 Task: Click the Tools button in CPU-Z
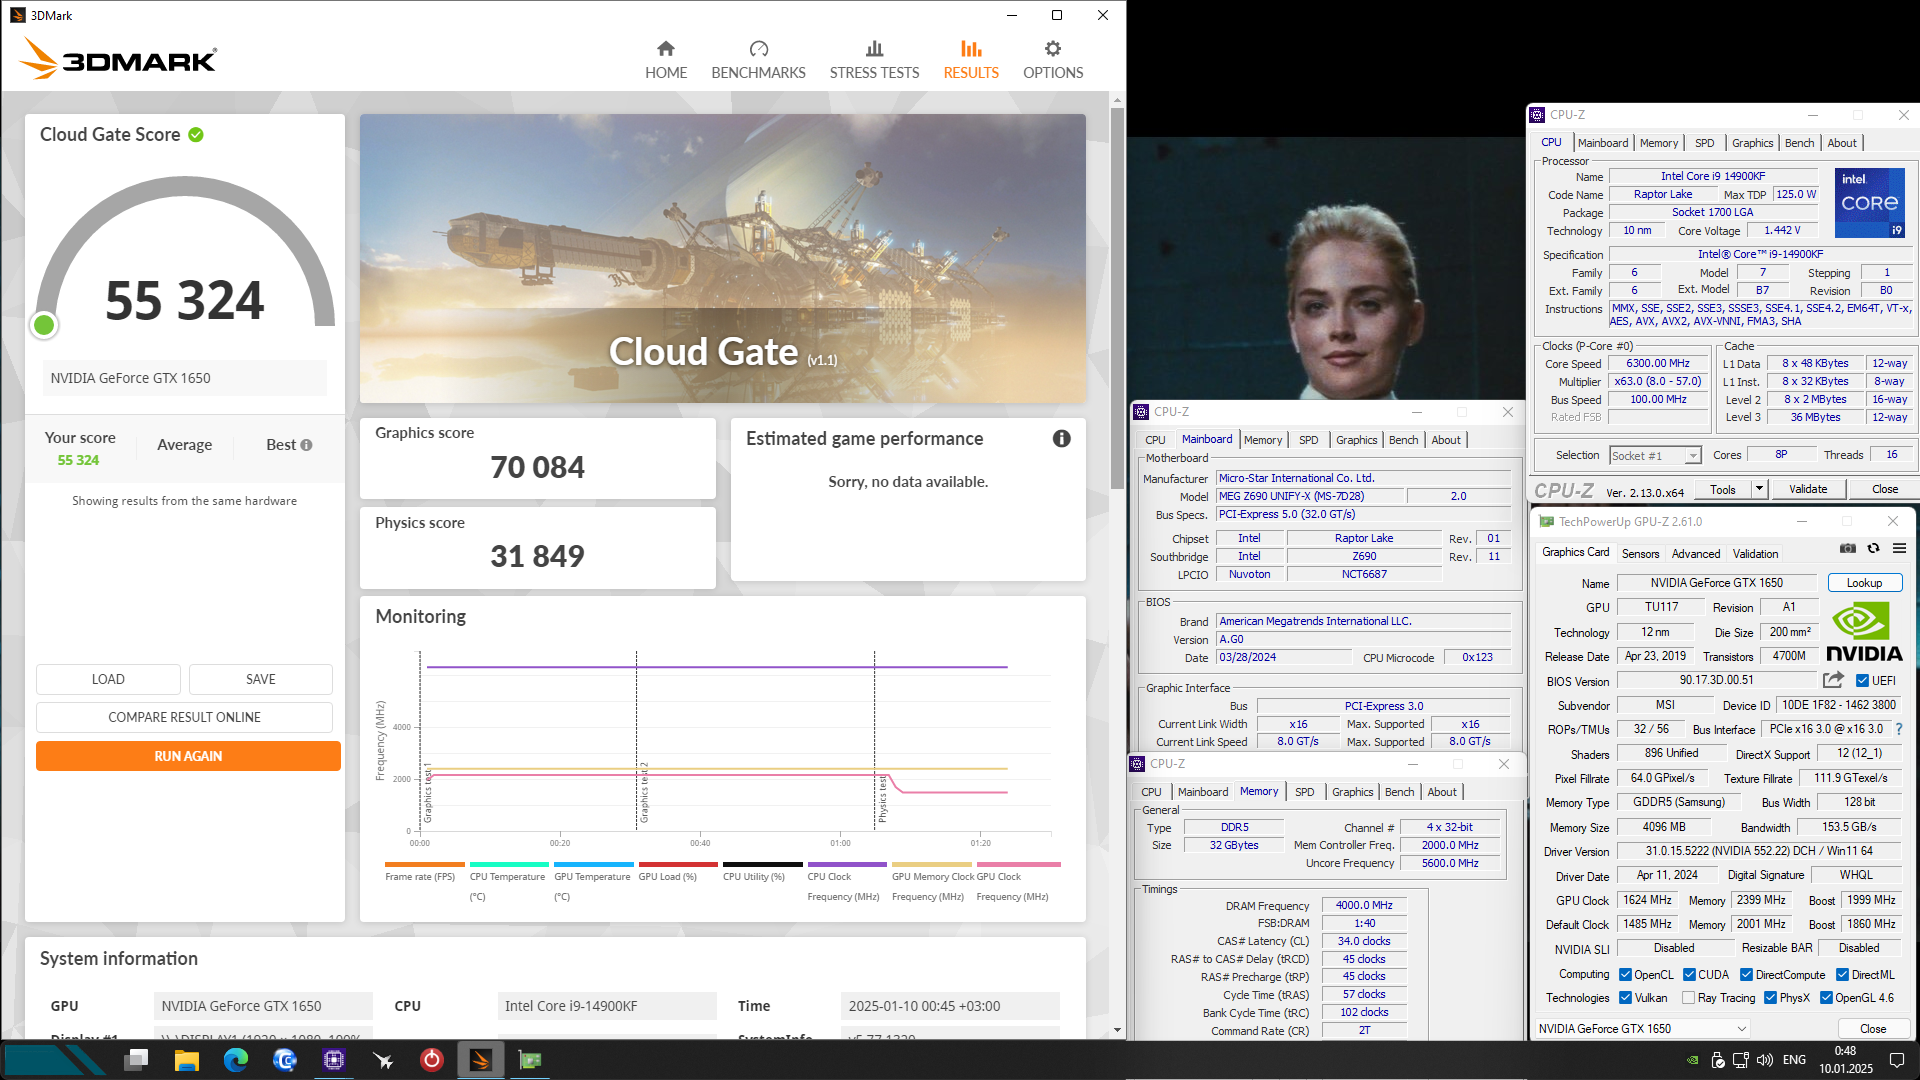click(1723, 489)
